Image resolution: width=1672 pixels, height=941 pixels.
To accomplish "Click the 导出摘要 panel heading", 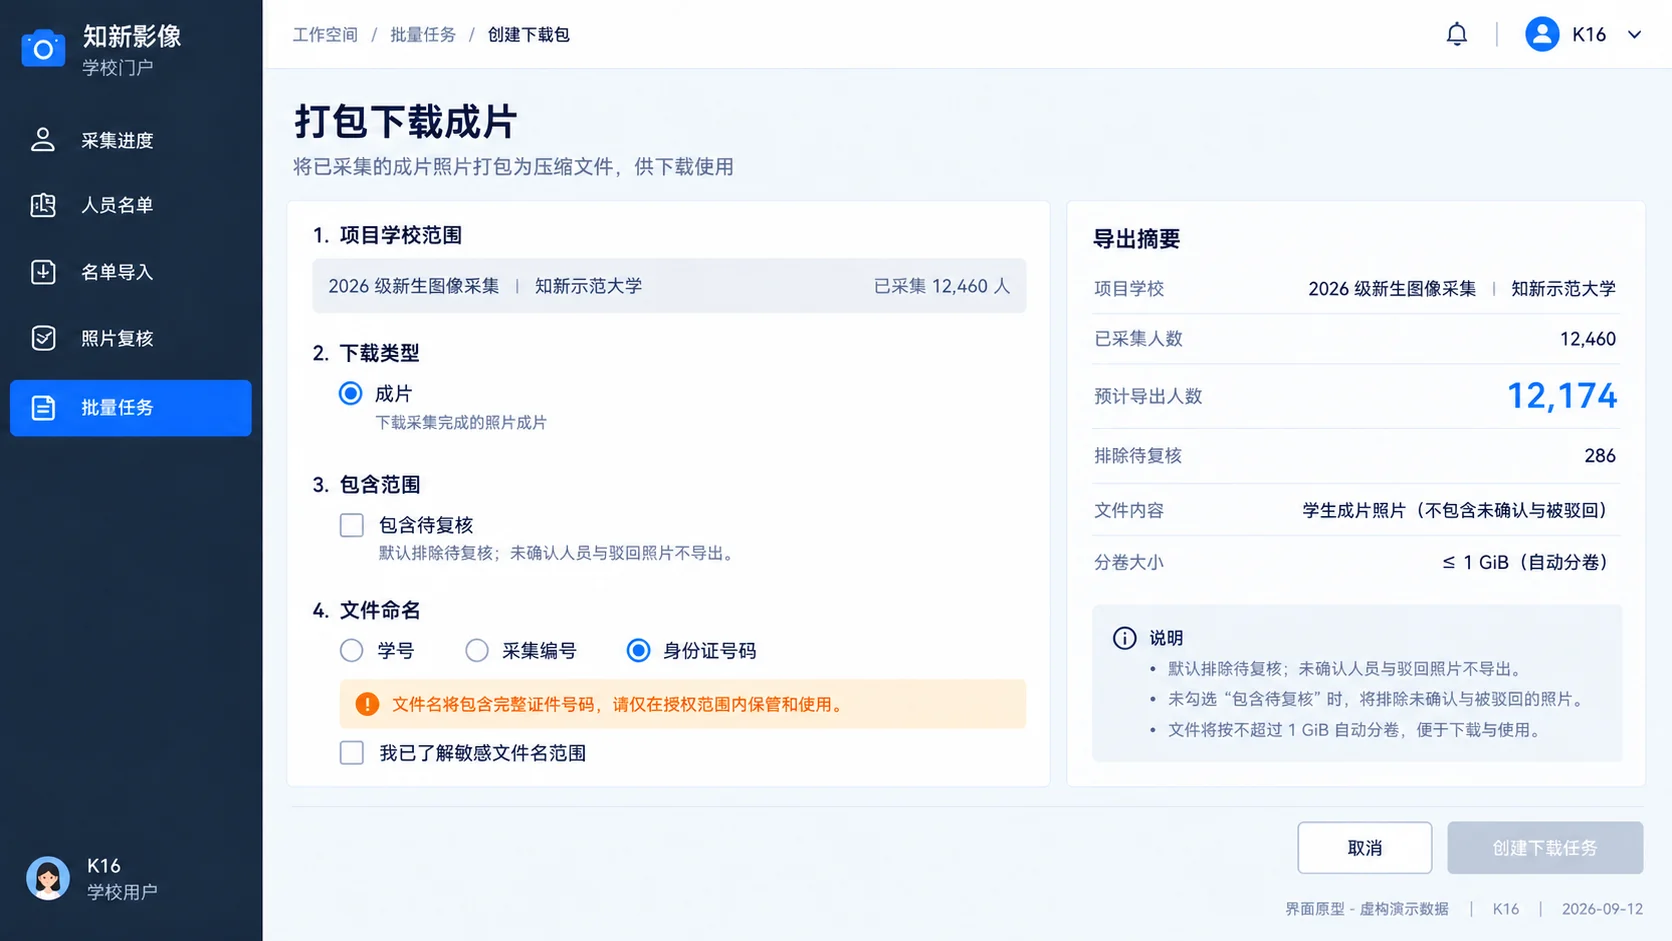I will (x=1136, y=239).
